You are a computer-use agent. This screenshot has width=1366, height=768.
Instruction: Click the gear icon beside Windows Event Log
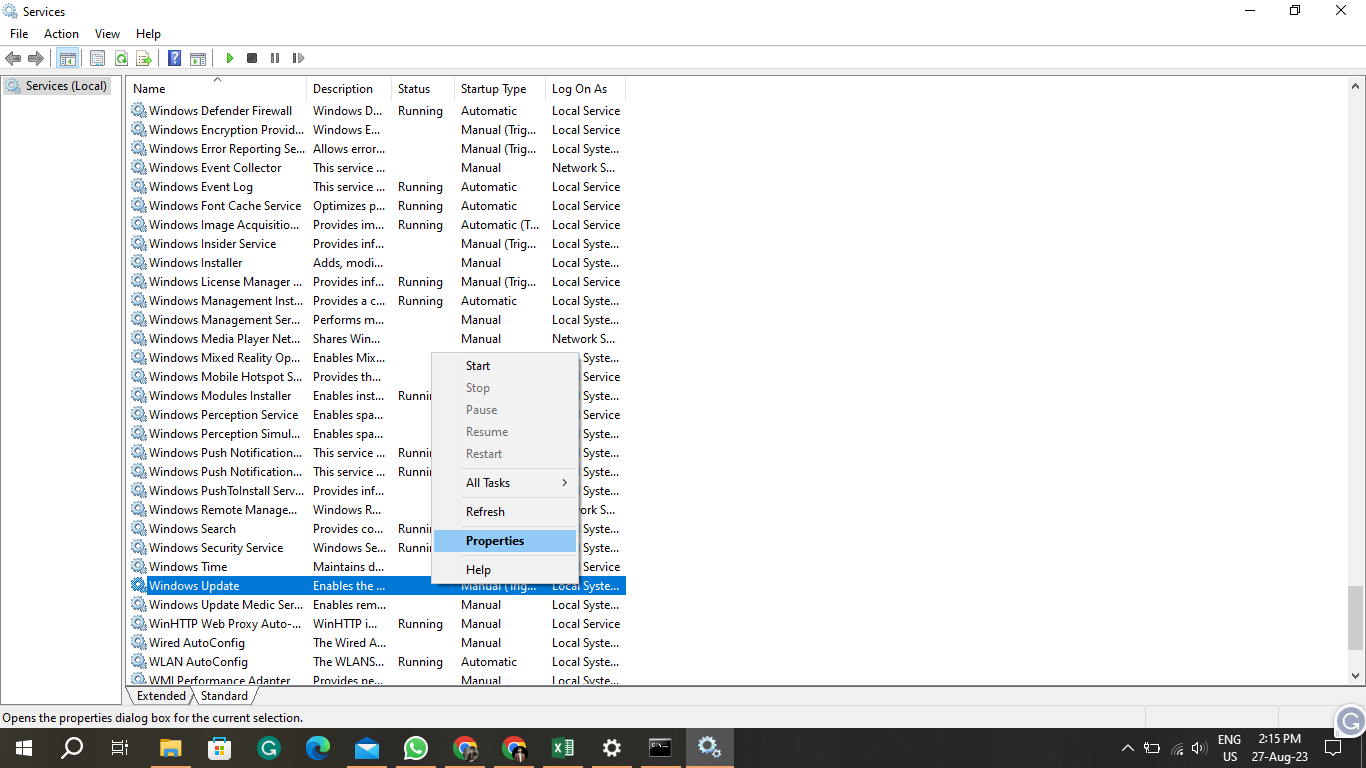point(139,186)
